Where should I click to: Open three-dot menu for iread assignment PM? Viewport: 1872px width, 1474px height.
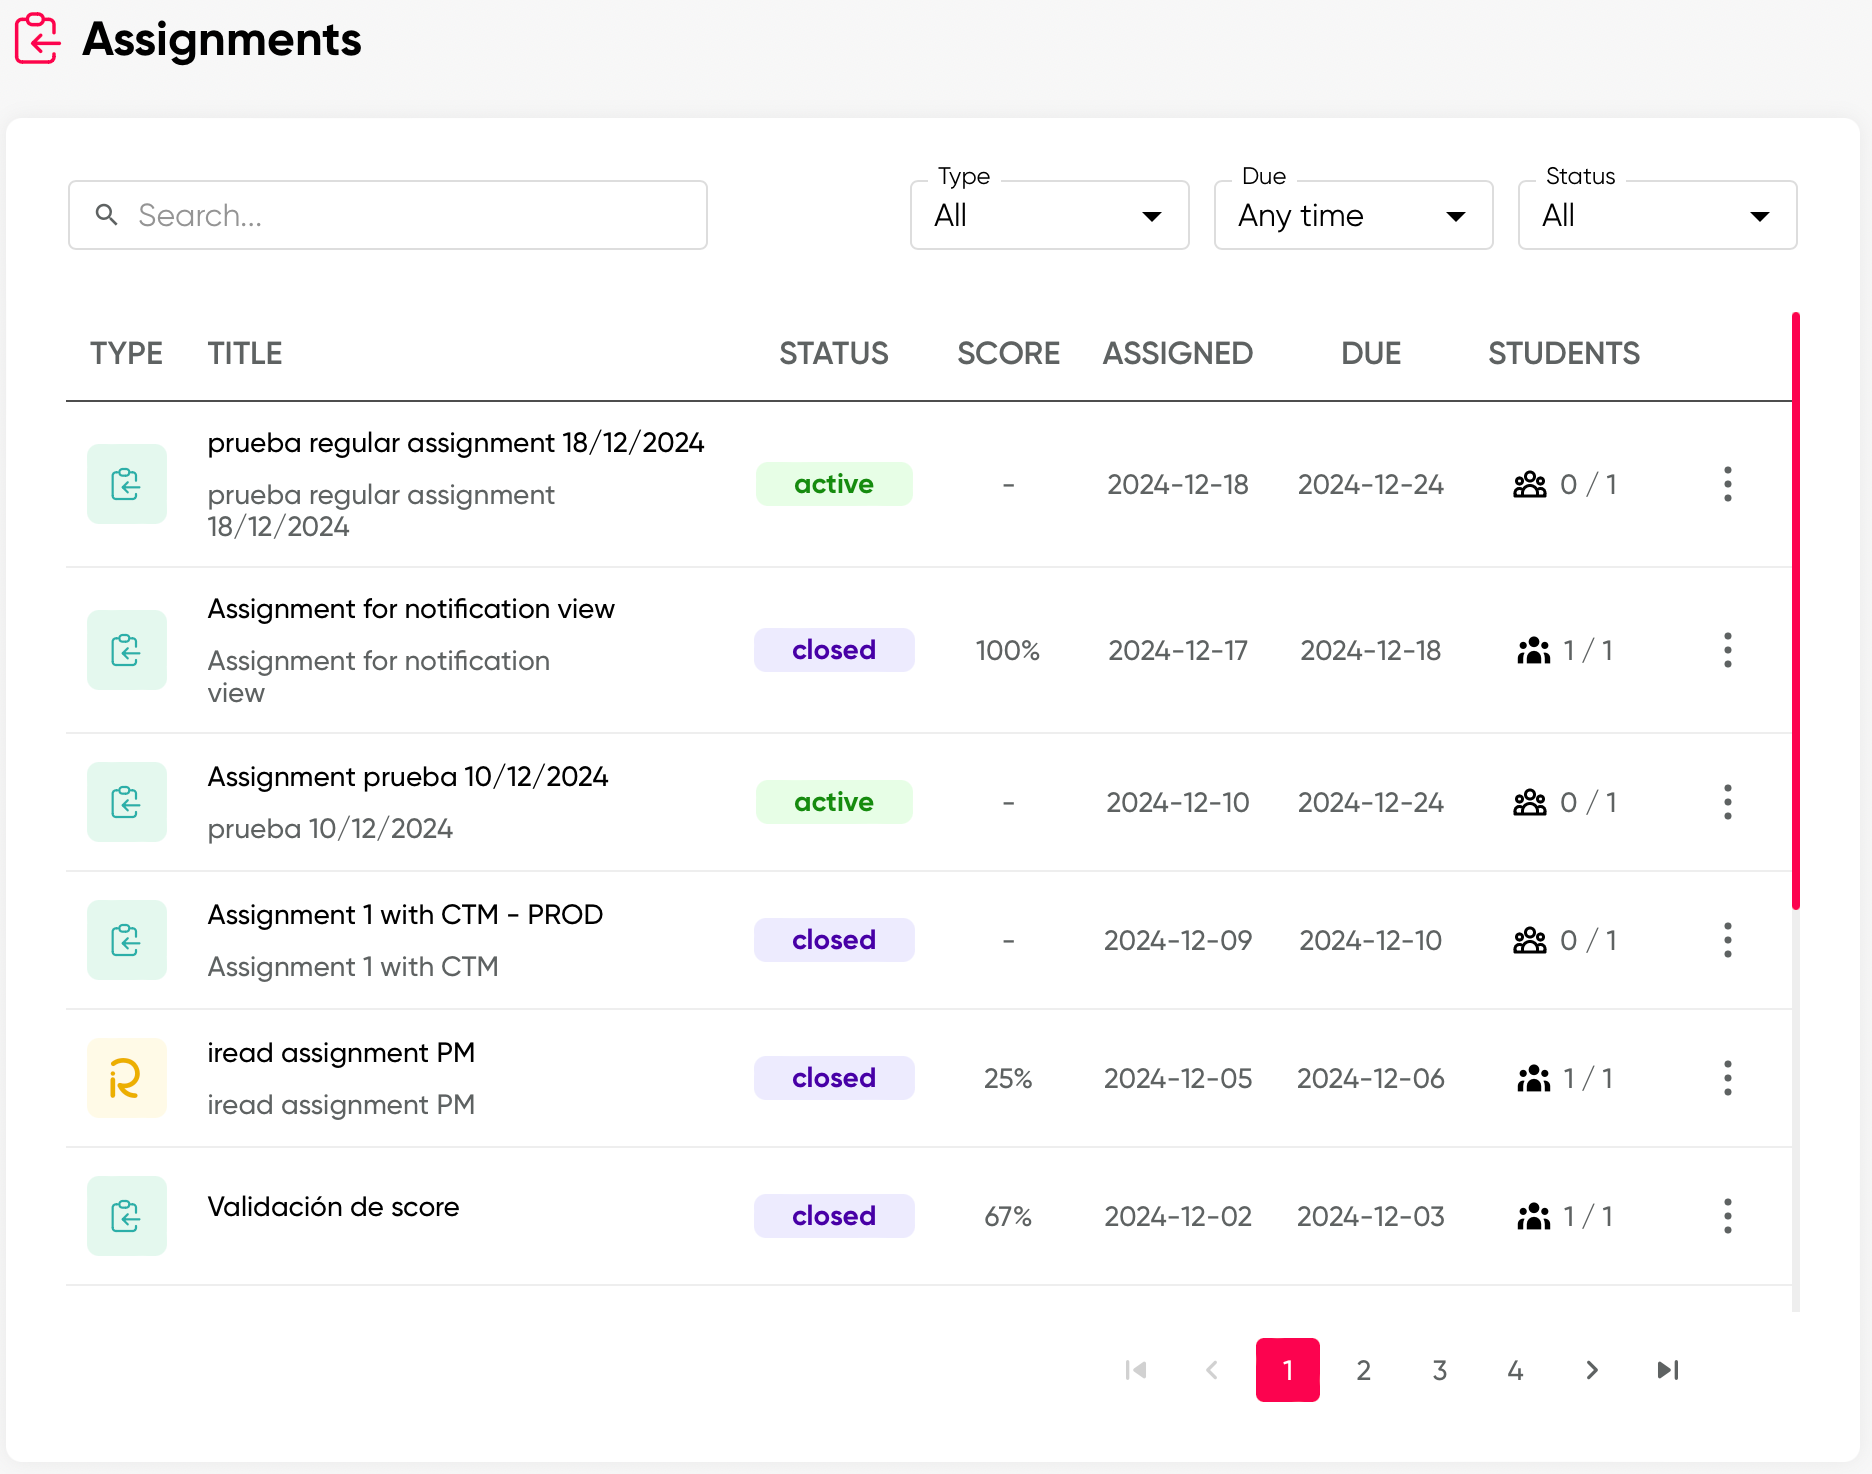pyautogui.click(x=1727, y=1078)
